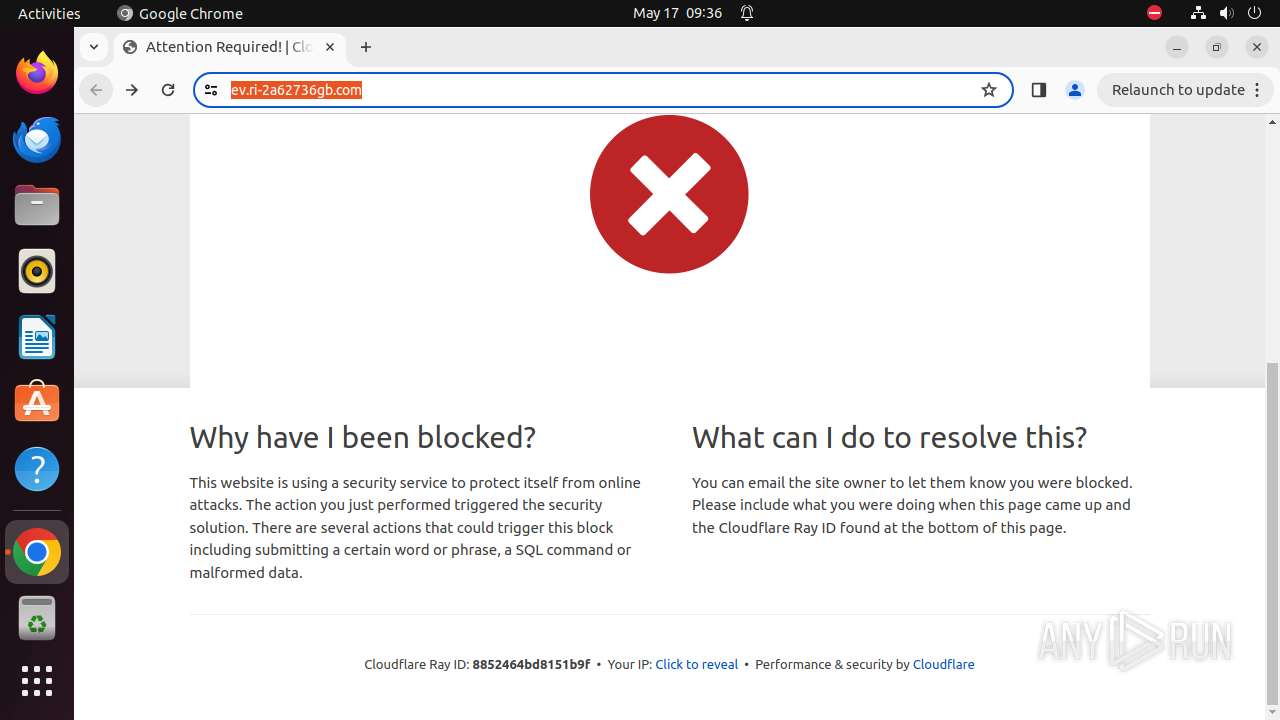Open Rhythmbox music player in dock

coord(37,271)
